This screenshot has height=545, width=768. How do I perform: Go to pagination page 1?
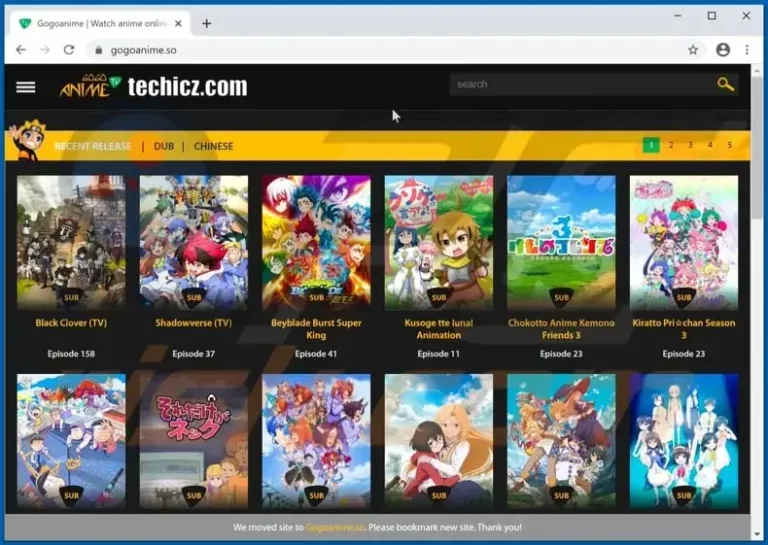tap(651, 145)
